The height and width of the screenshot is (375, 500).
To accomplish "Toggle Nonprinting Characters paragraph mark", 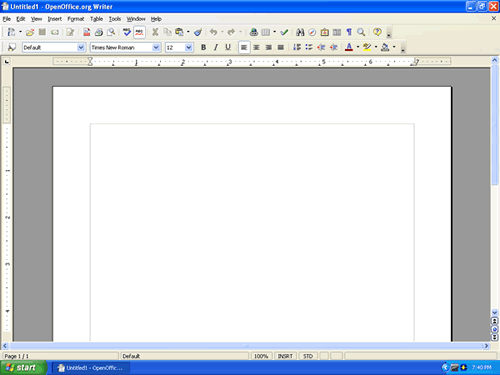I will (349, 32).
